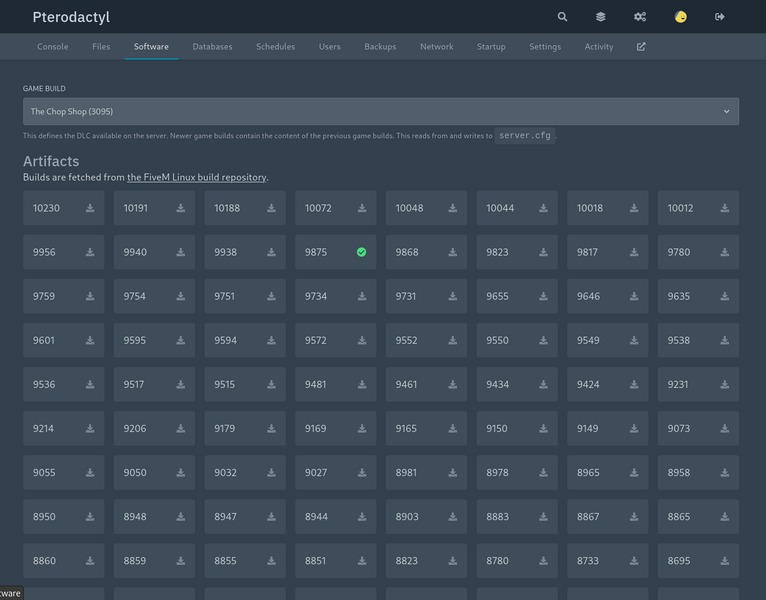Viewport: 766px width, 600px height.
Task: Download artifact build 10230
Action: click(x=90, y=208)
